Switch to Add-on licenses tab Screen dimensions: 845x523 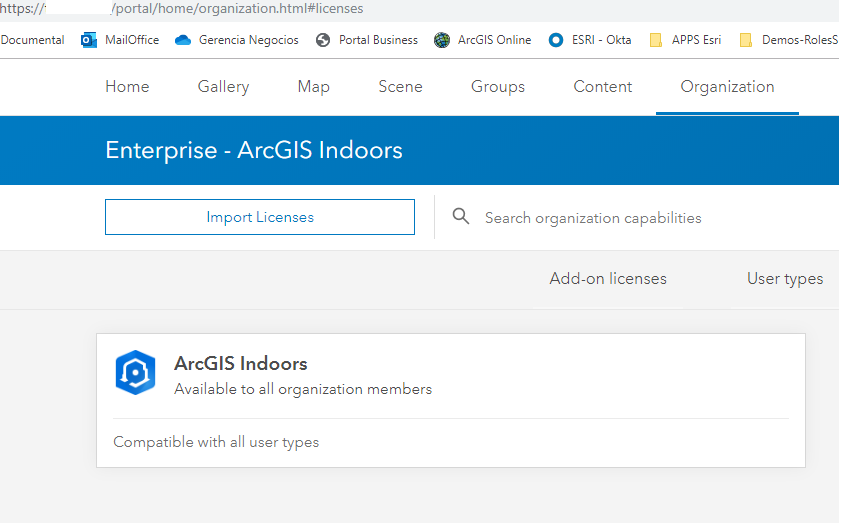coord(608,279)
